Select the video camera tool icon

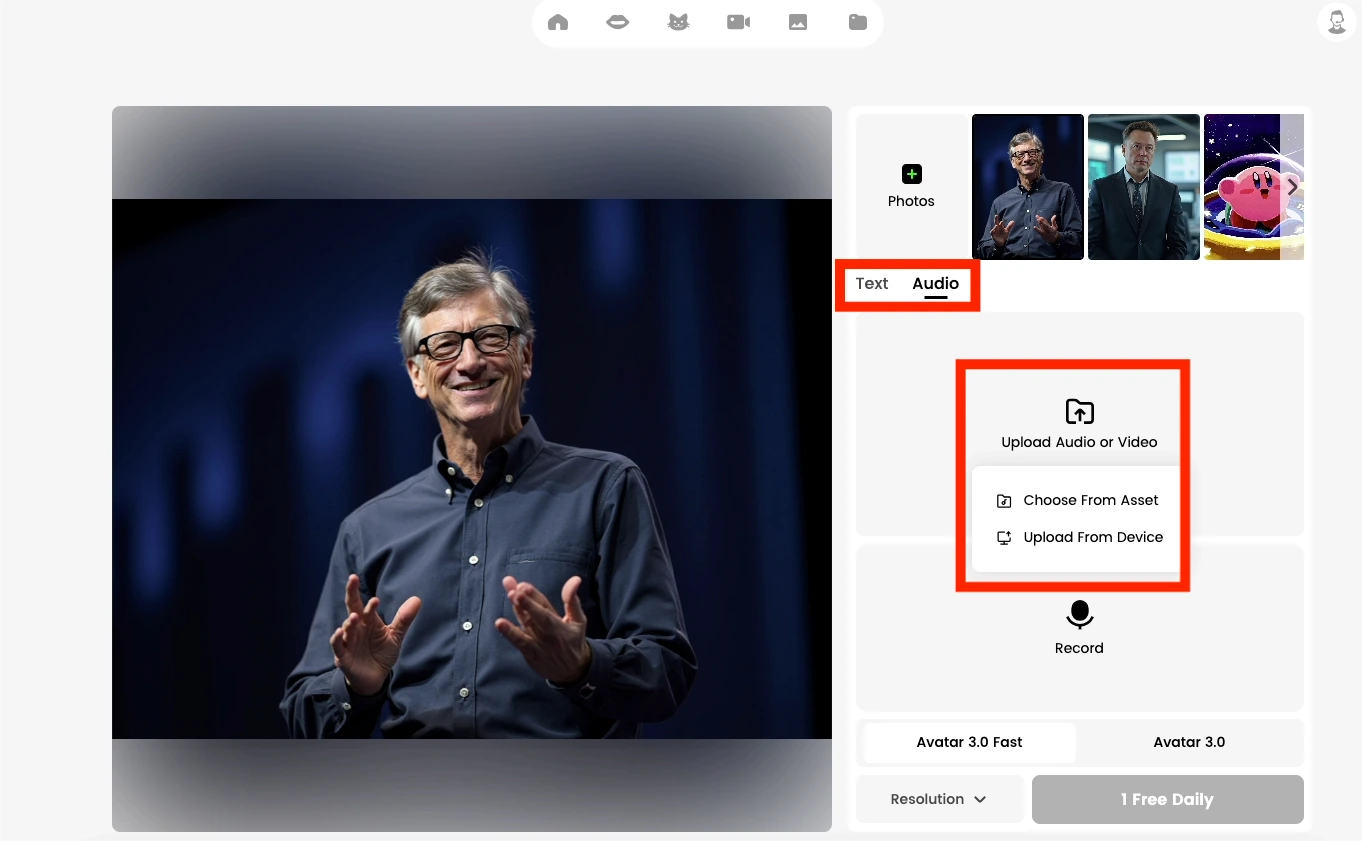coord(738,21)
